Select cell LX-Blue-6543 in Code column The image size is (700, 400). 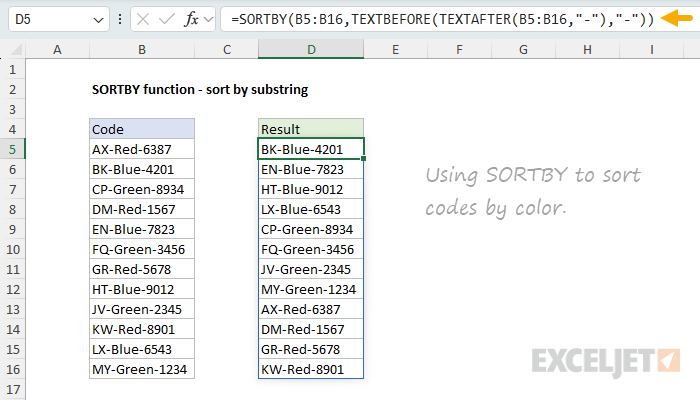142,349
